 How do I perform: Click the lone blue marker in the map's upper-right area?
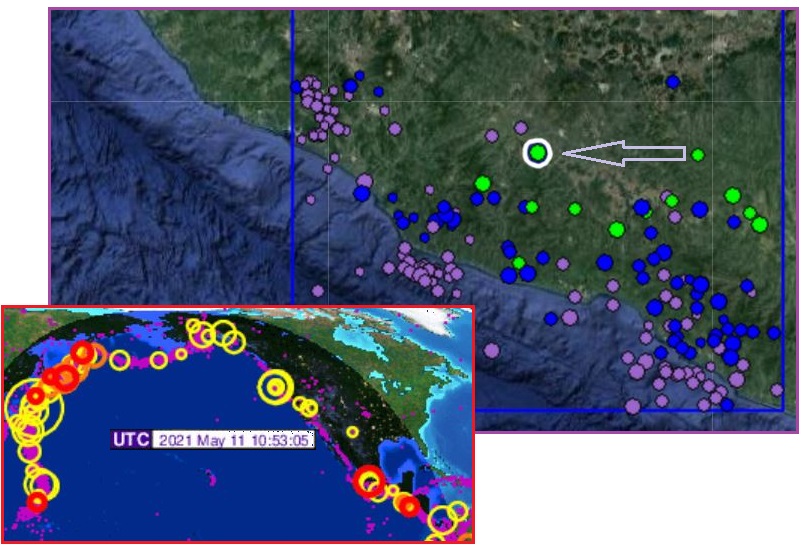(x=673, y=82)
